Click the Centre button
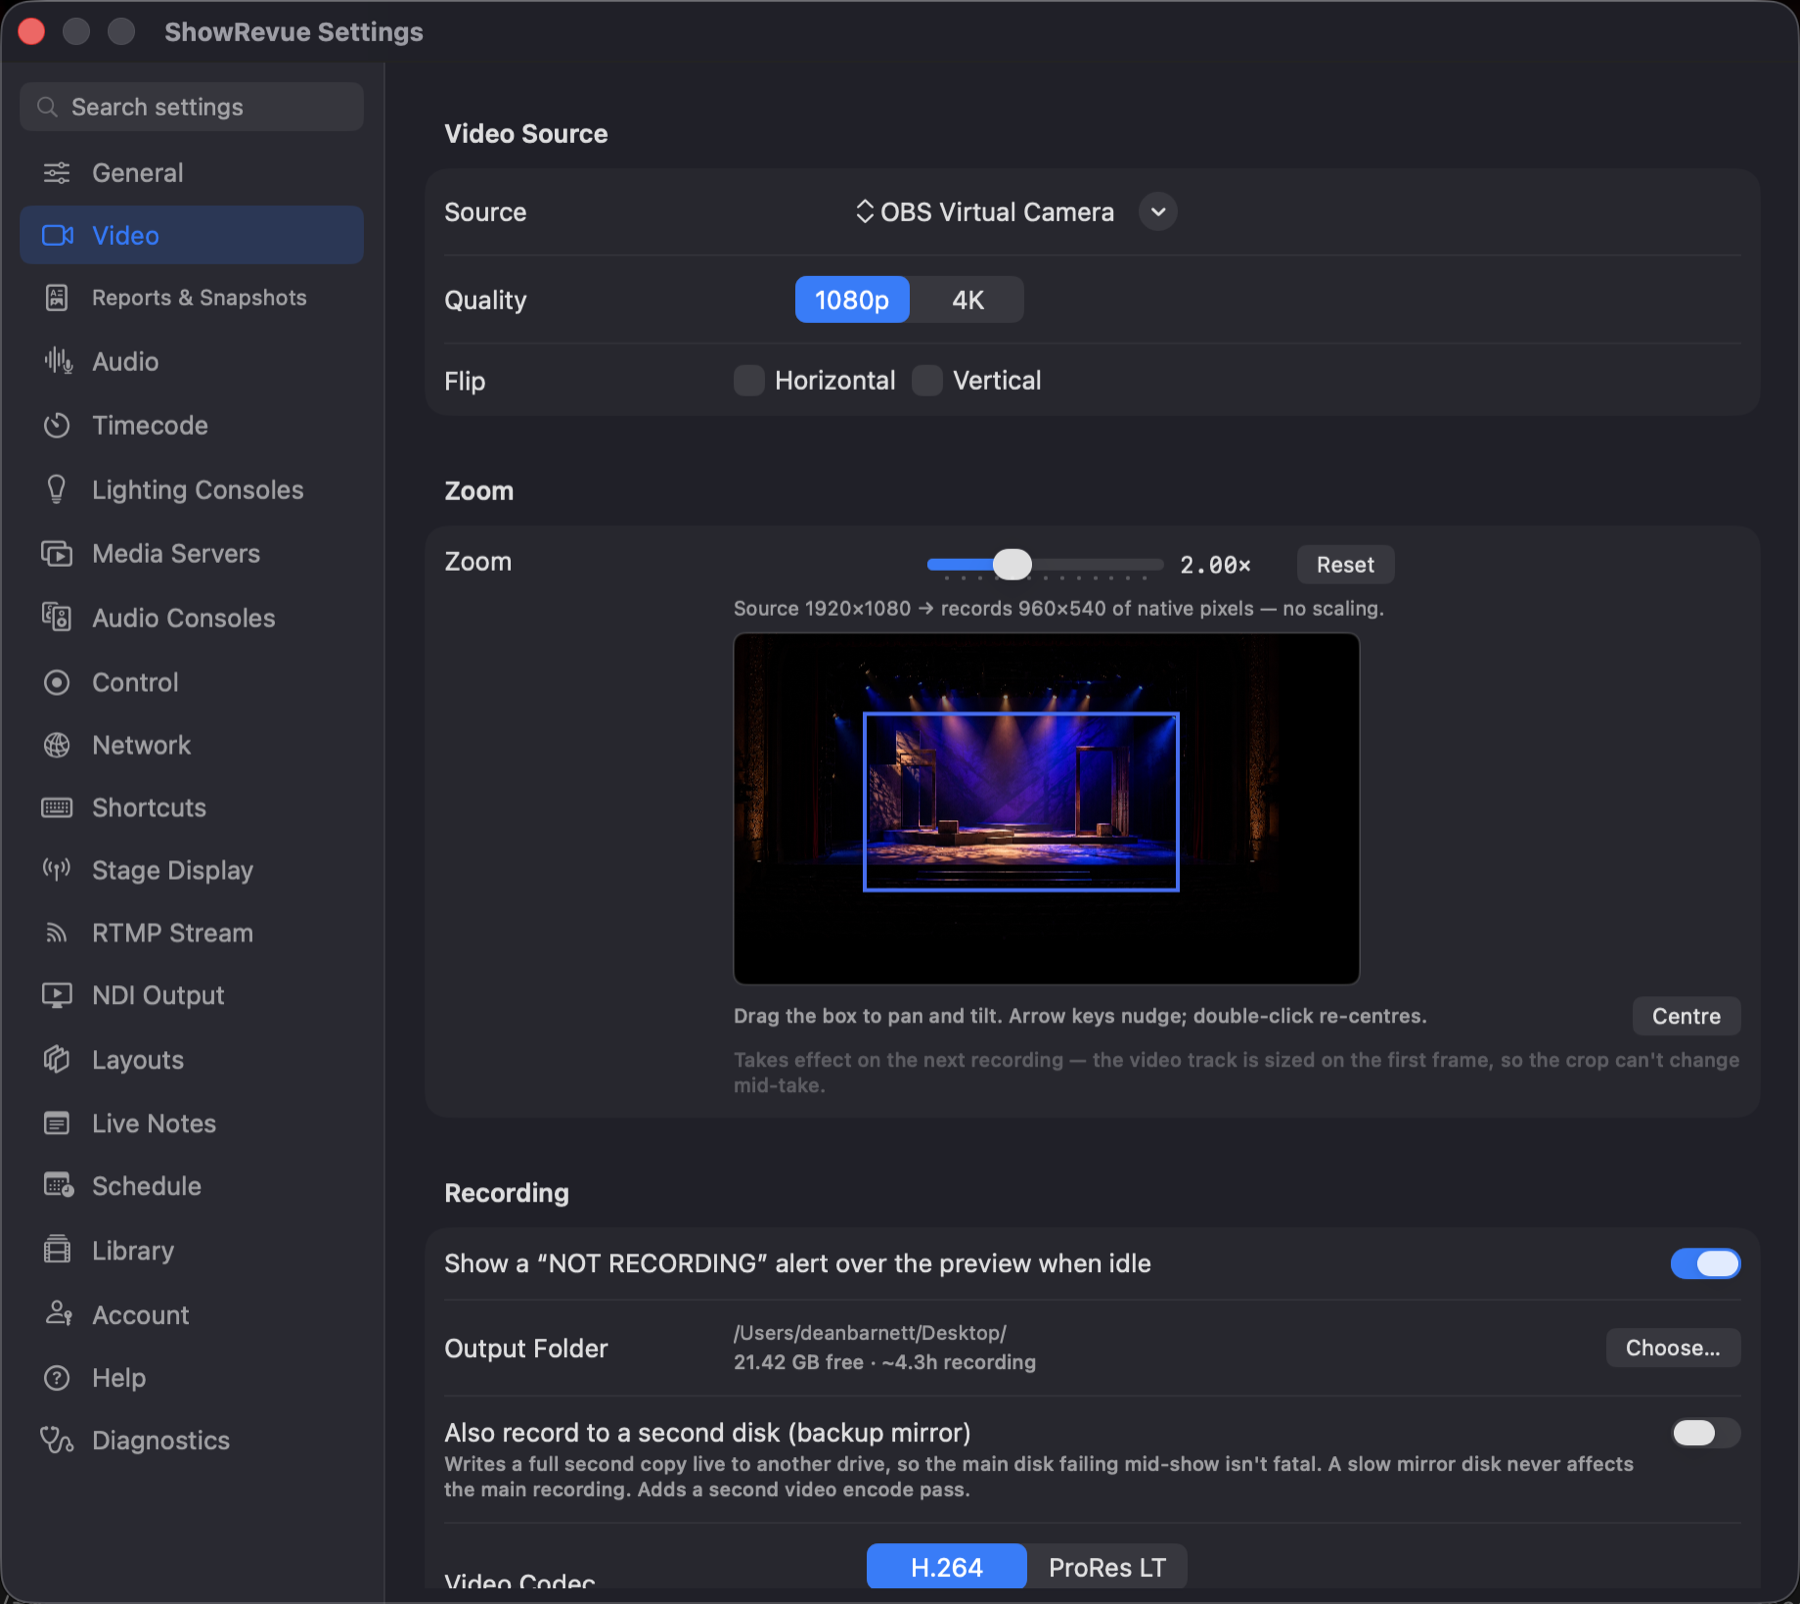Image resolution: width=1800 pixels, height=1604 pixels. click(x=1686, y=1016)
